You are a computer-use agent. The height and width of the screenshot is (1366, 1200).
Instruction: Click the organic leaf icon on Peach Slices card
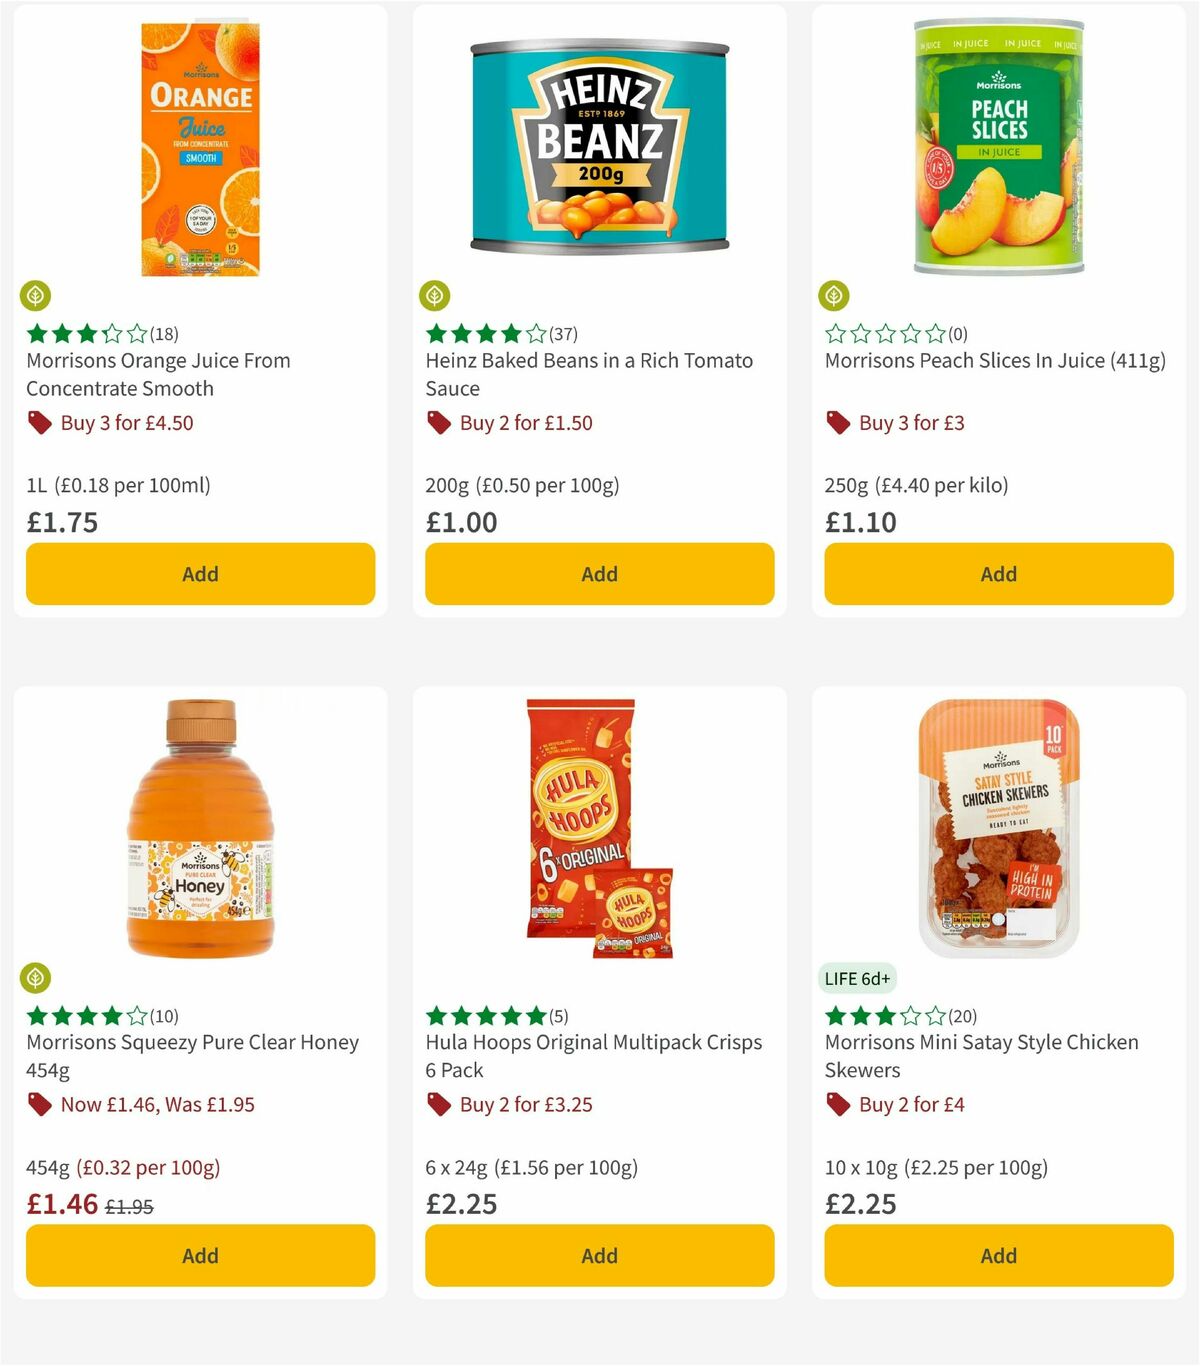[834, 295]
